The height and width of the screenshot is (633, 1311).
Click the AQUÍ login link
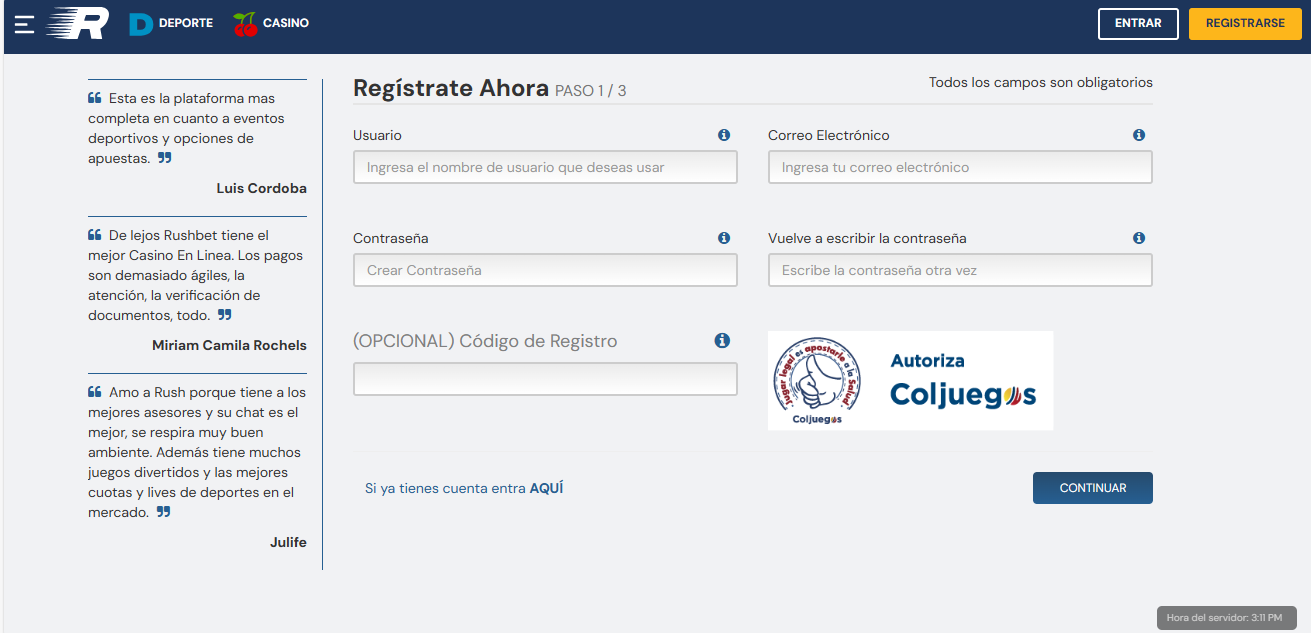tap(548, 487)
